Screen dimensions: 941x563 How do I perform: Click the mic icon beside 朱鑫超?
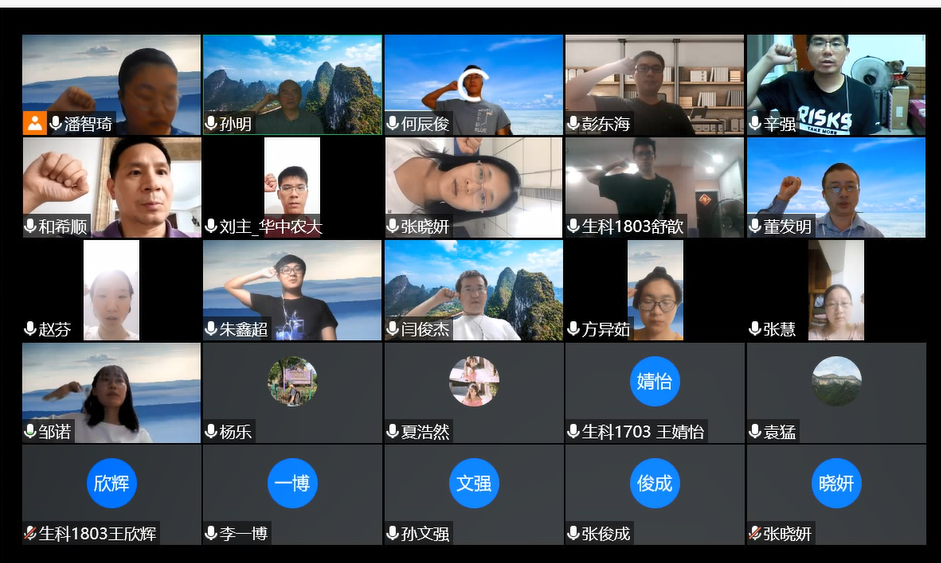click(211, 329)
